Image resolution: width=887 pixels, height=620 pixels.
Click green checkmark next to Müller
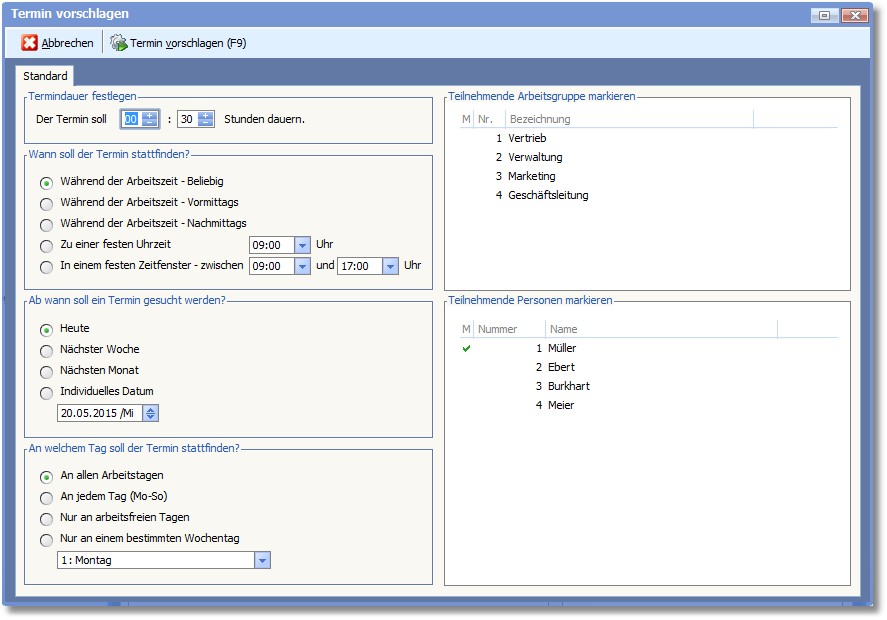pos(466,348)
